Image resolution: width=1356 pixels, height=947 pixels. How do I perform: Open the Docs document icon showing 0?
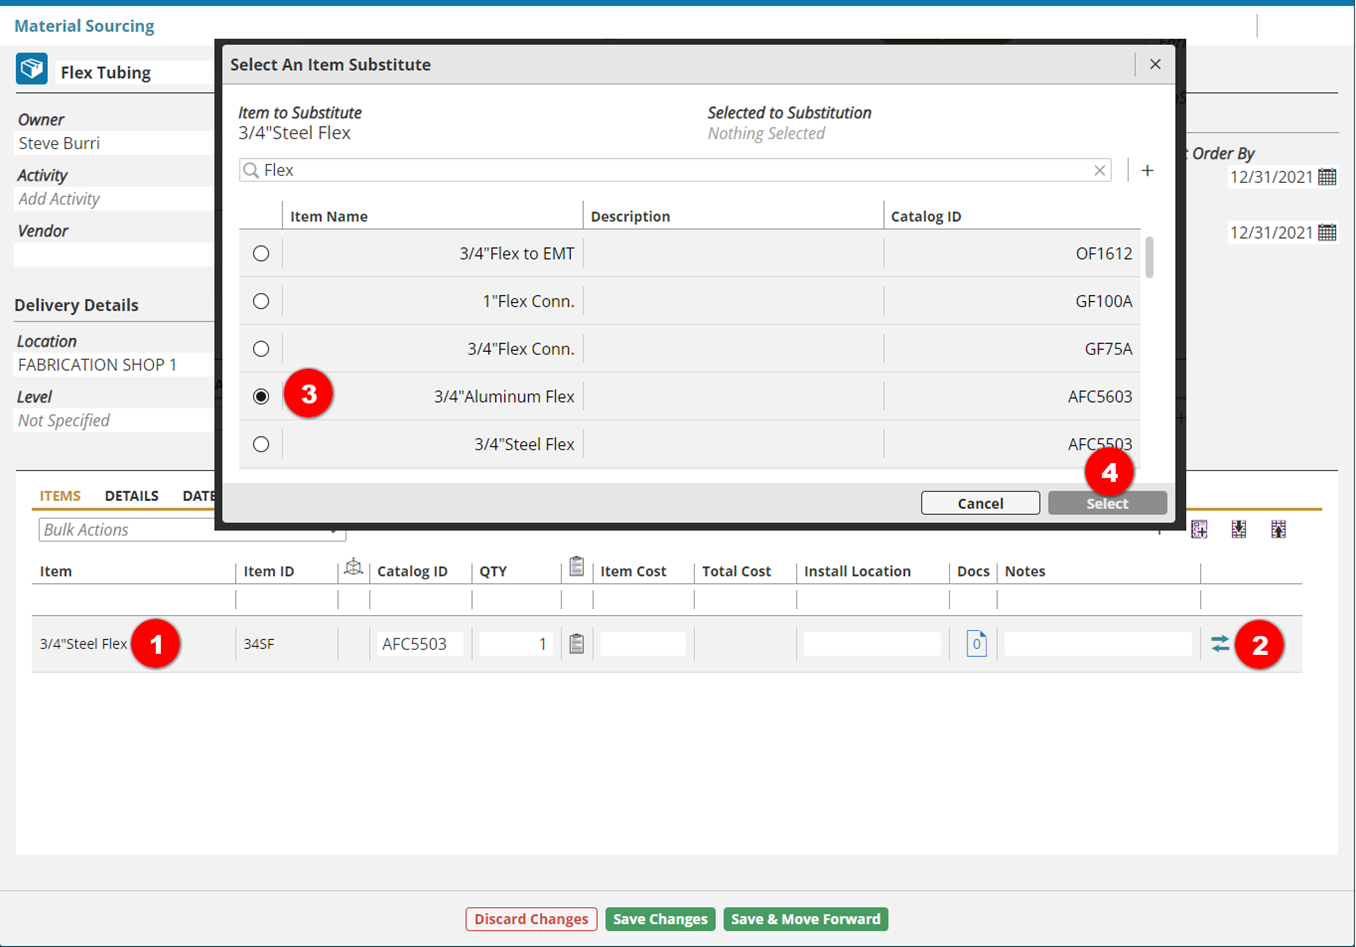click(x=976, y=644)
